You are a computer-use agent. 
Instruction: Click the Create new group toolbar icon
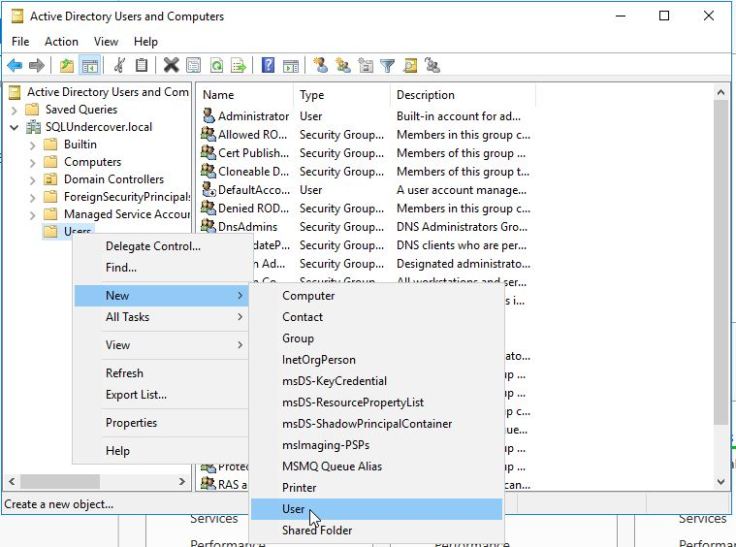(343, 65)
